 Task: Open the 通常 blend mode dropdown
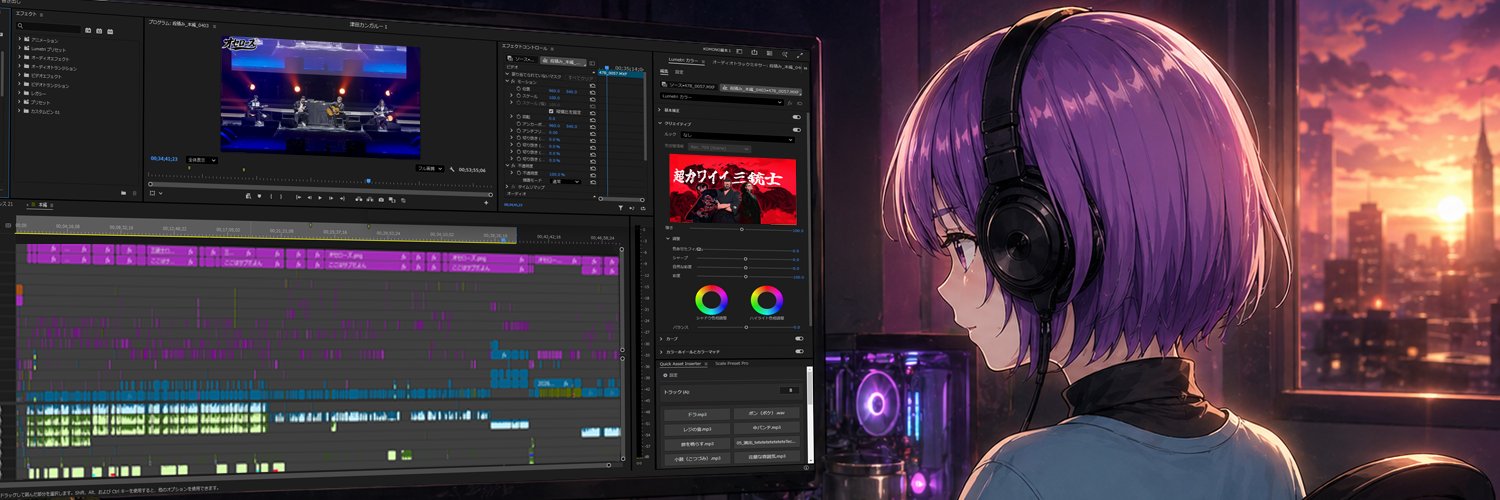pos(565,181)
